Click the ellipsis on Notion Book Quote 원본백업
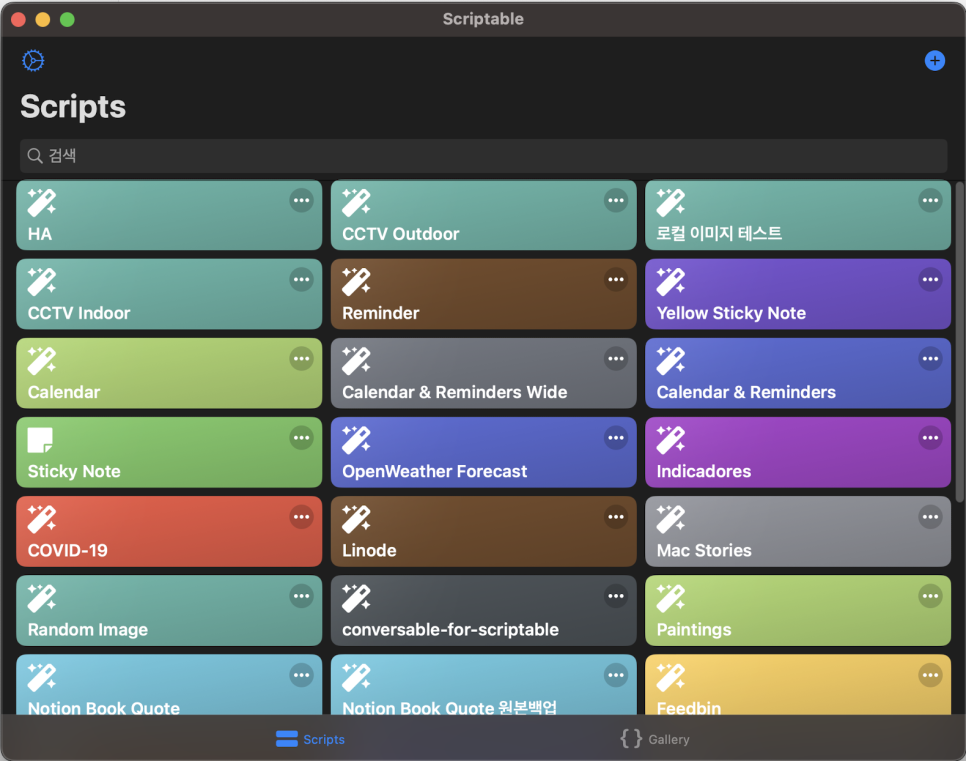966x761 pixels. coord(616,675)
